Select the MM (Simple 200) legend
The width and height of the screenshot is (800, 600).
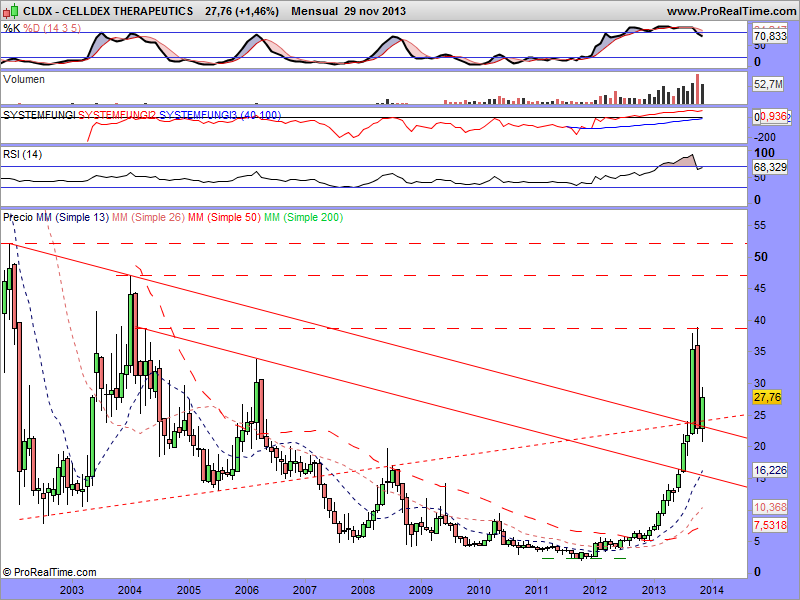(x=304, y=217)
